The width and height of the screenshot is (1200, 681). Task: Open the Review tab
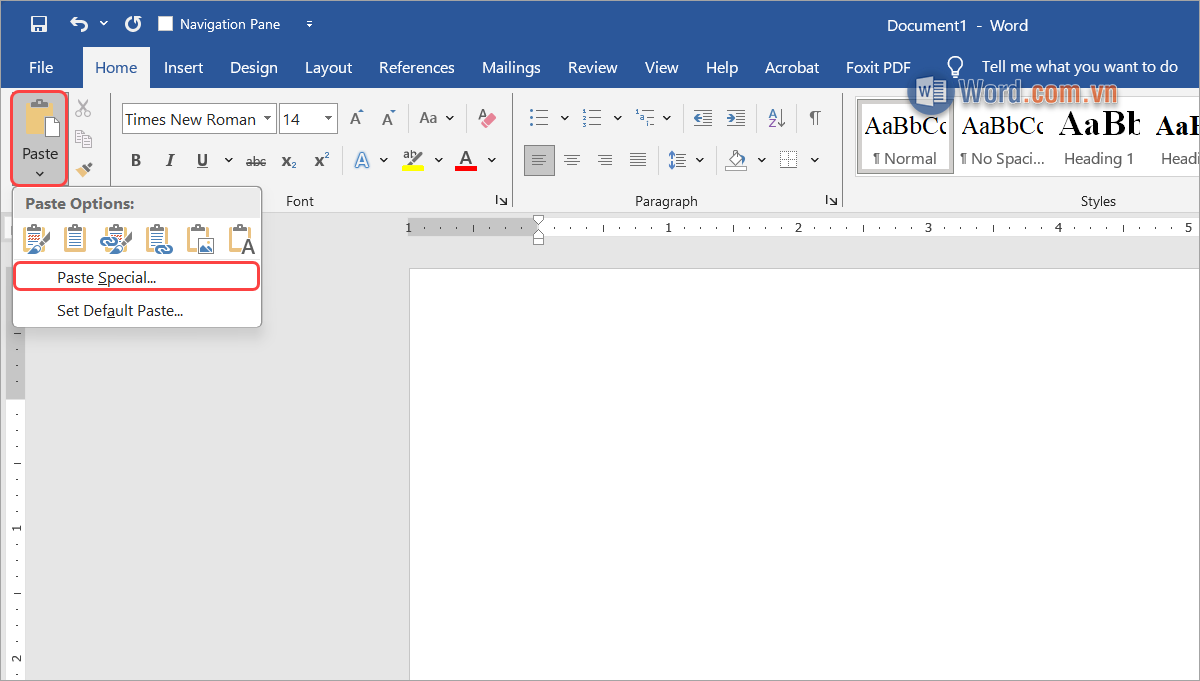point(593,68)
